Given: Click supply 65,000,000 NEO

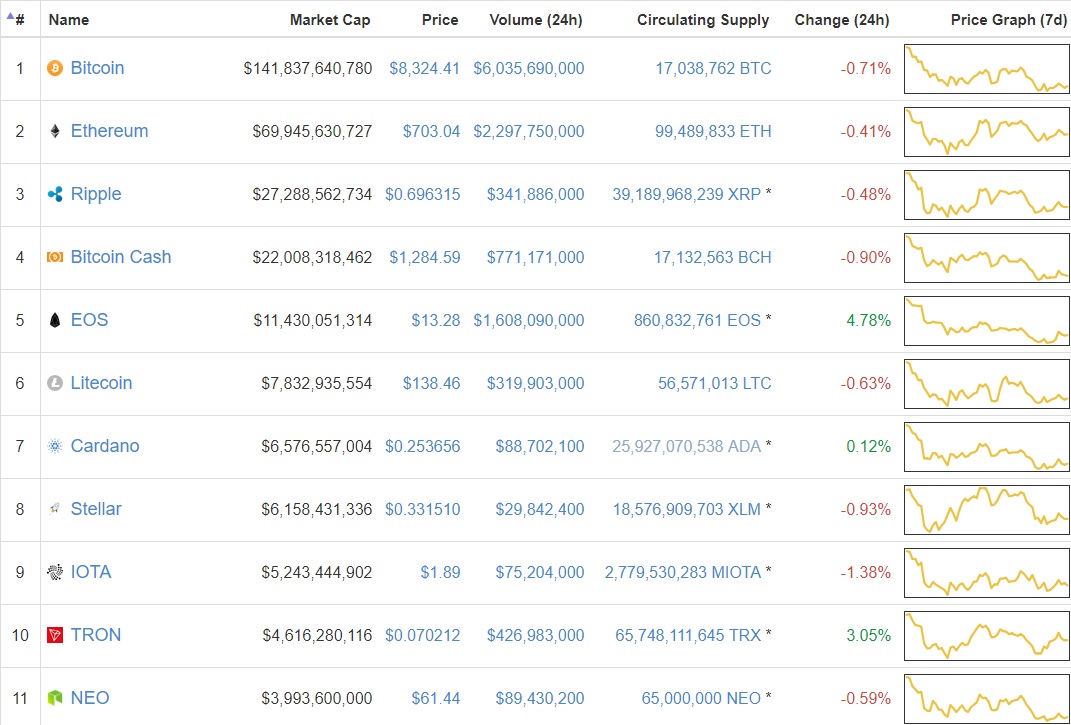Looking at the screenshot, I should pos(701,698).
